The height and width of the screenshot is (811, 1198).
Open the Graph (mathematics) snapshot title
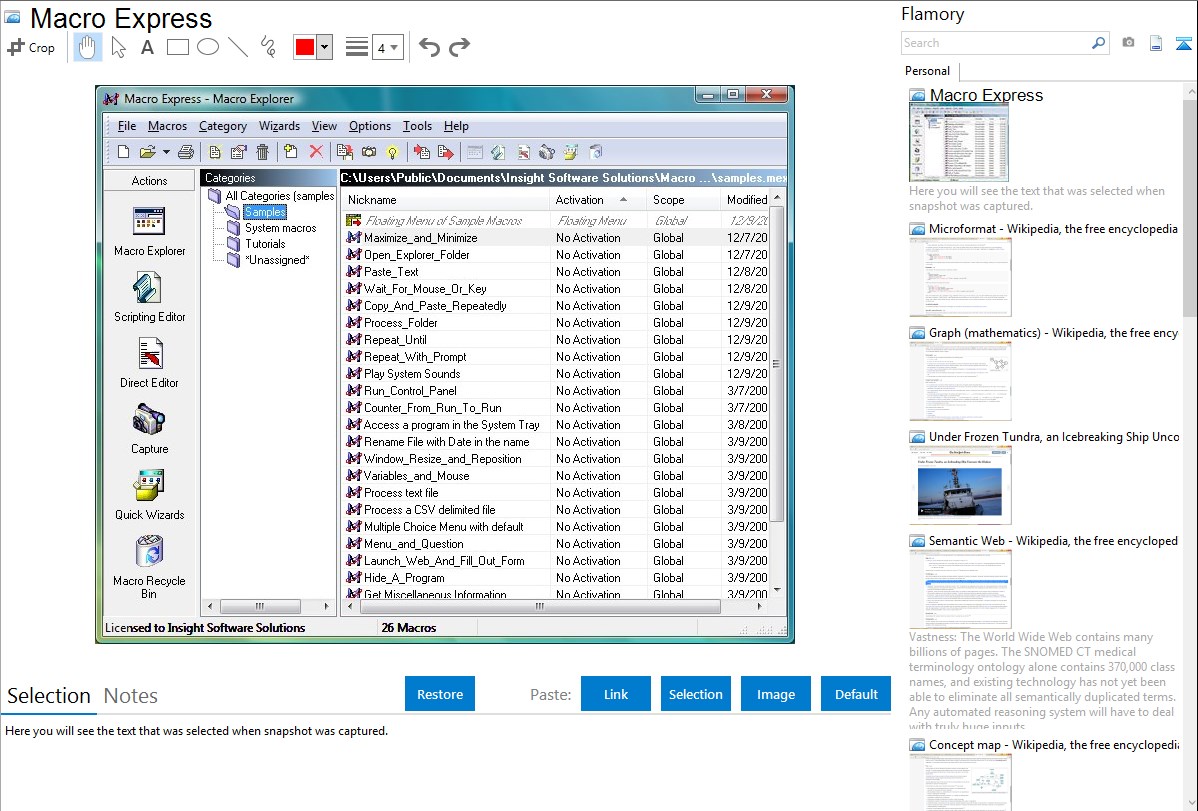coord(1053,333)
